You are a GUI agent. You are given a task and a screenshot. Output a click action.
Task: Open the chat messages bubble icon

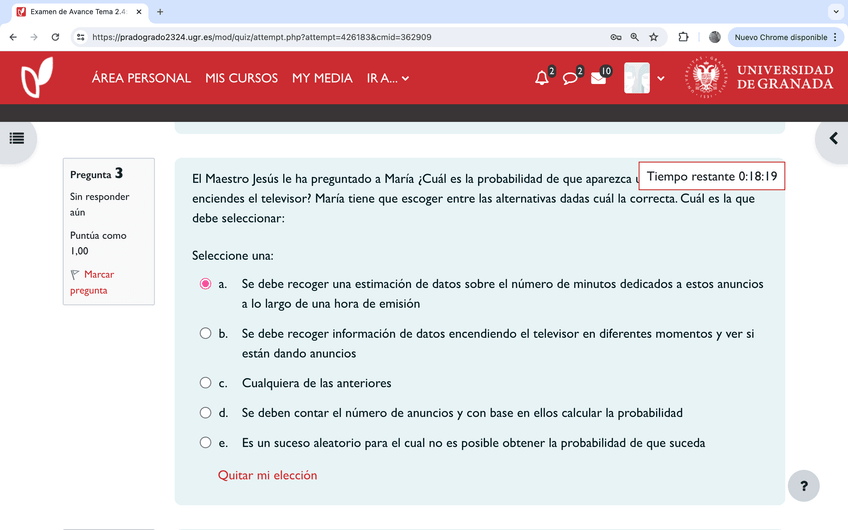pos(570,78)
